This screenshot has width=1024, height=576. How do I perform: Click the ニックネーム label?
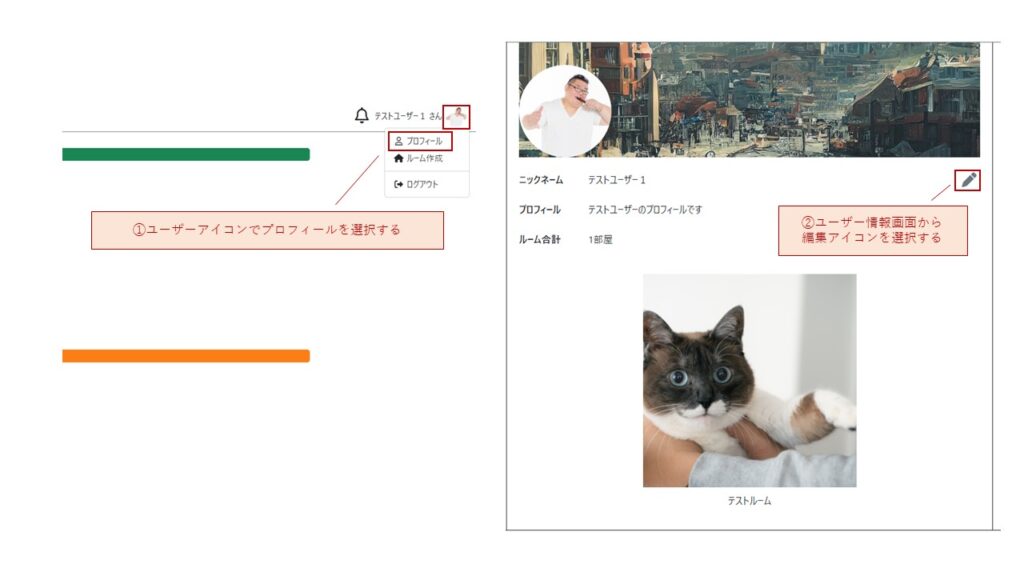click(541, 180)
